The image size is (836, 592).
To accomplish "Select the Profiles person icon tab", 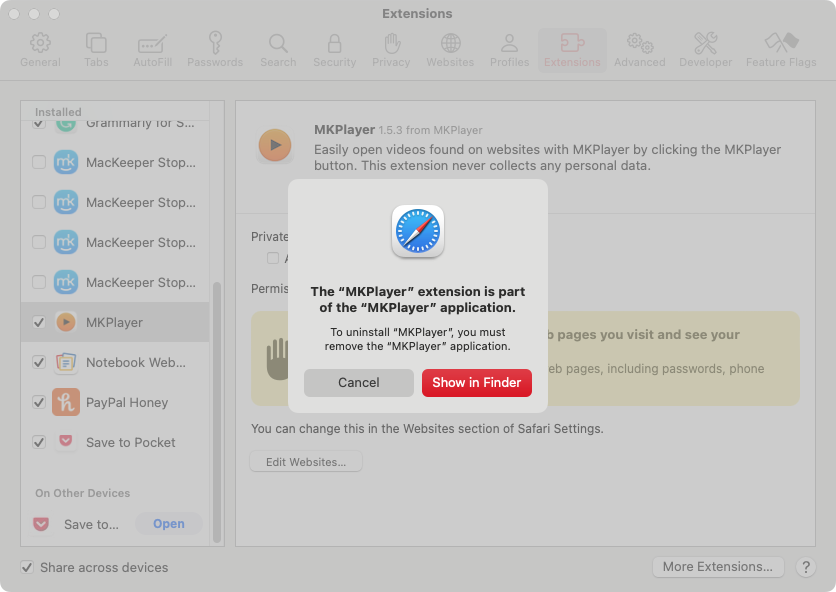I will 509,50.
